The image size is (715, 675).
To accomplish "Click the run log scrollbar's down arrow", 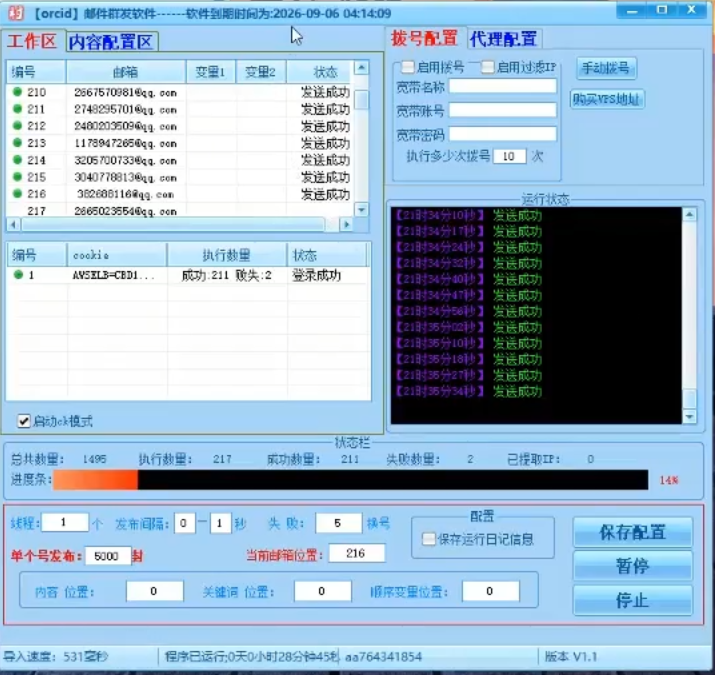I will click(x=689, y=417).
